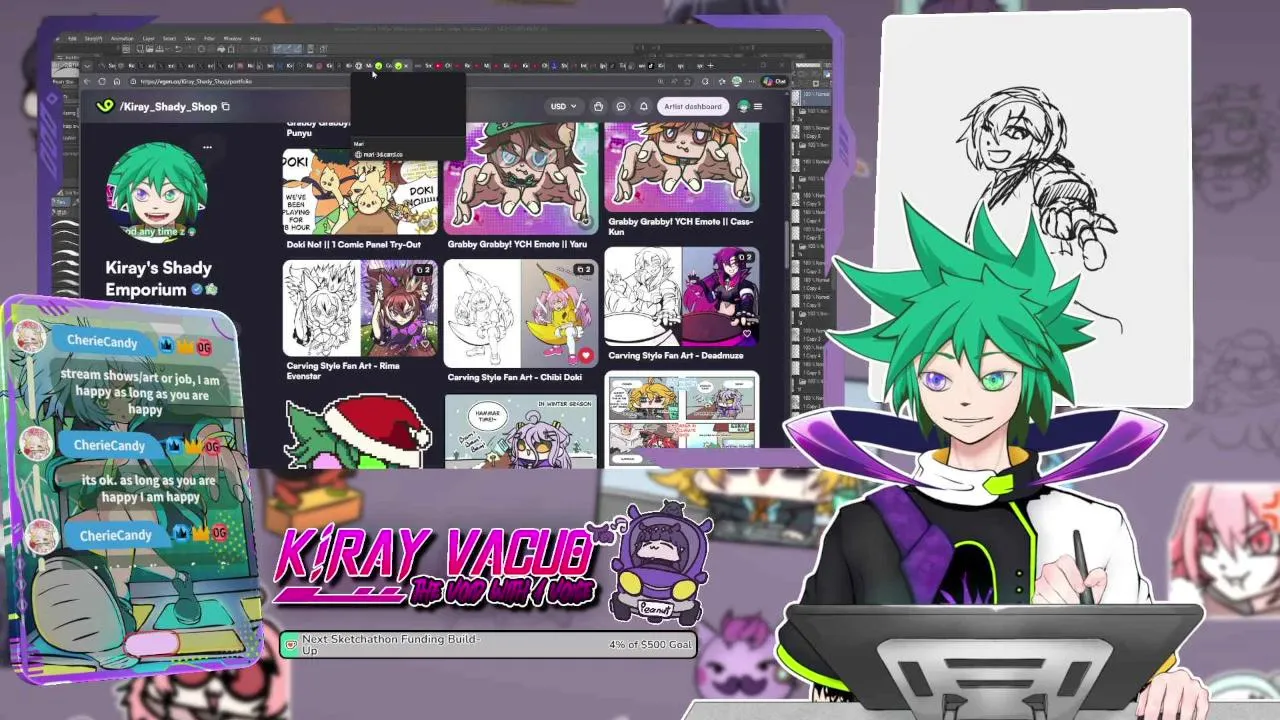Open Clip Studio View menu
The image size is (1280, 720).
[x=190, y=38]
